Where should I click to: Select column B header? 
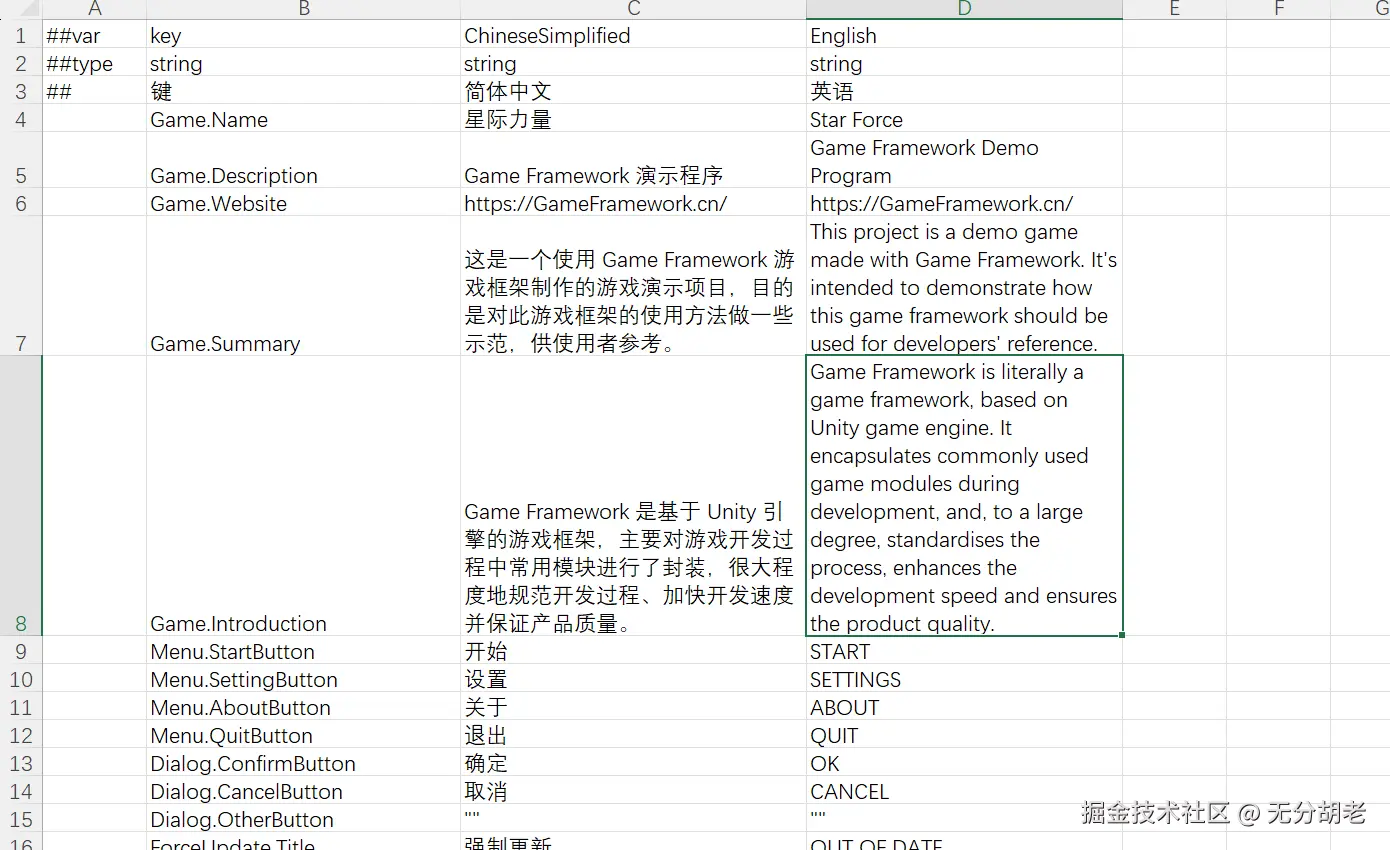303,9
